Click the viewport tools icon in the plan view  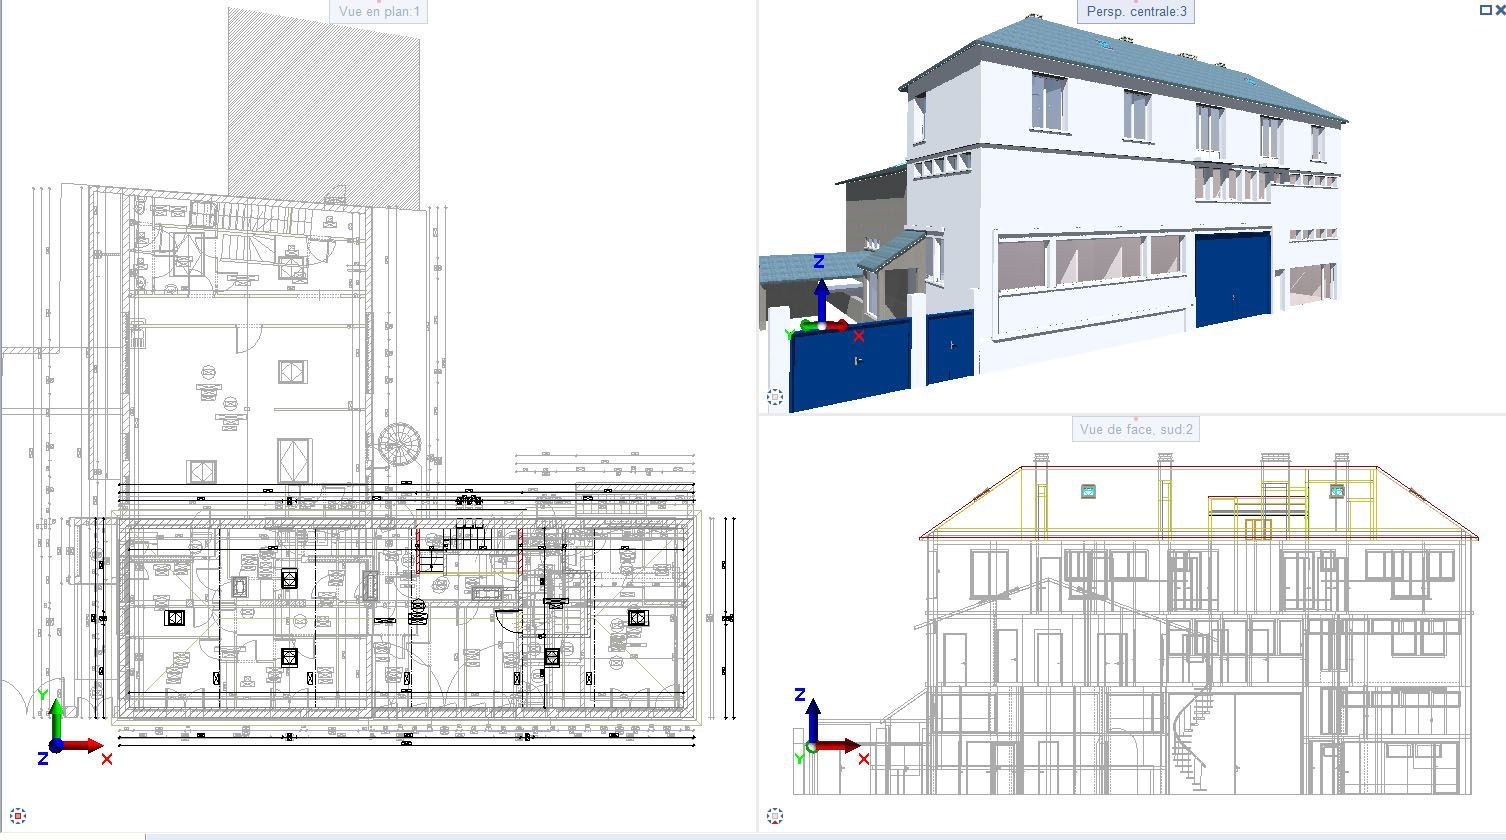[18, 816]
